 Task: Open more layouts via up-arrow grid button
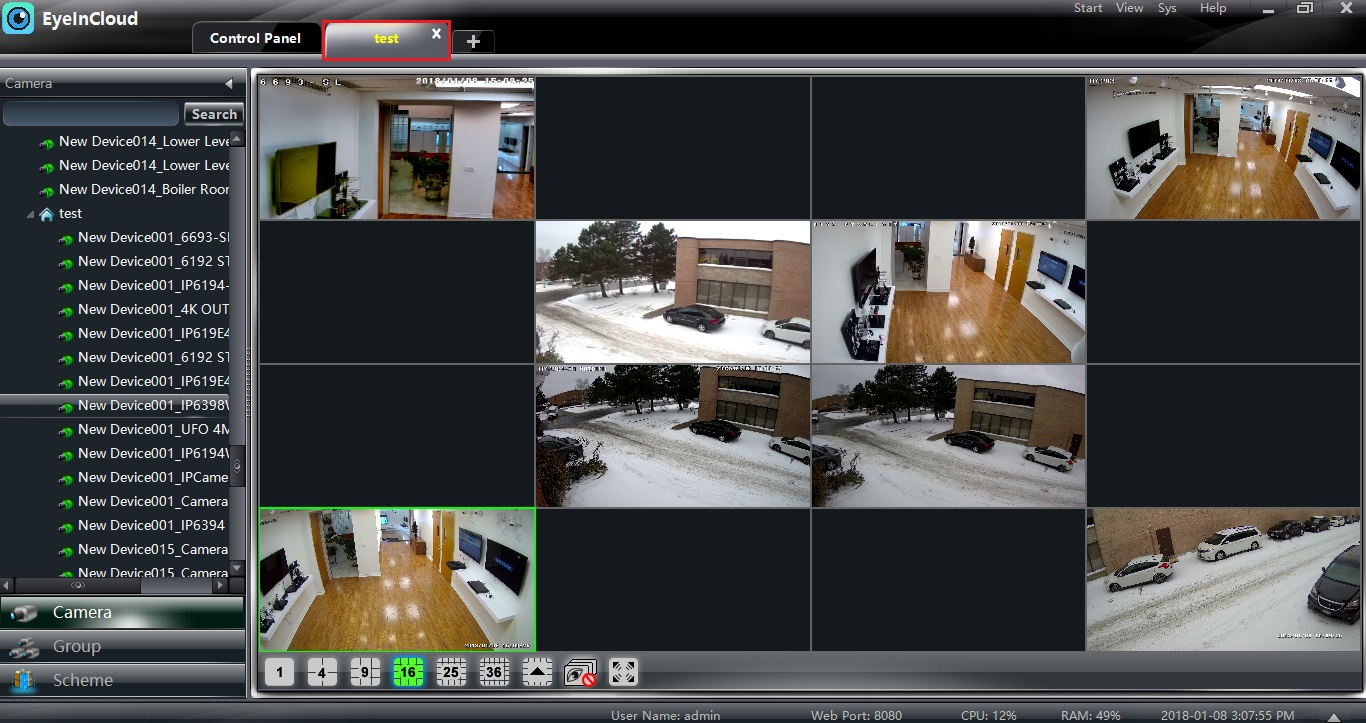[x=537, y=673]
